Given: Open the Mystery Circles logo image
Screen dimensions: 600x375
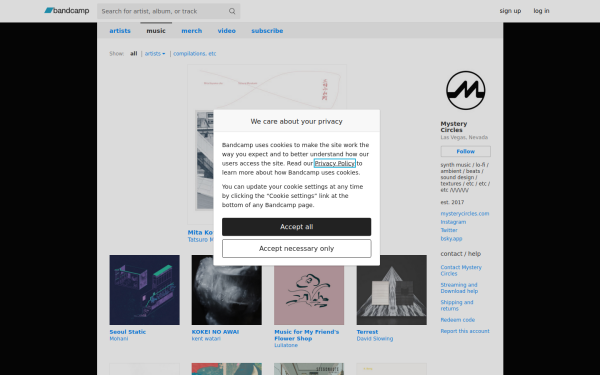Looking at the screenshot, I should 465,91.
